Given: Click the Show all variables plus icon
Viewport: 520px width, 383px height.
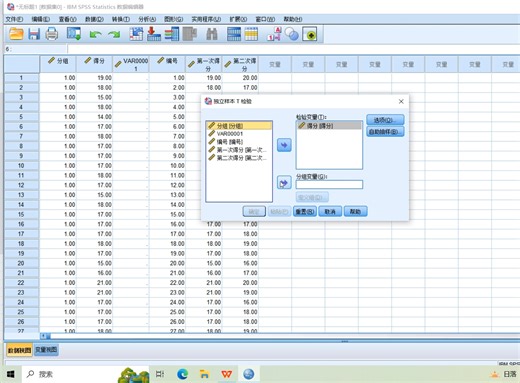Looking at the screenshot, I should pyautogui.click(x=310, y=34).
